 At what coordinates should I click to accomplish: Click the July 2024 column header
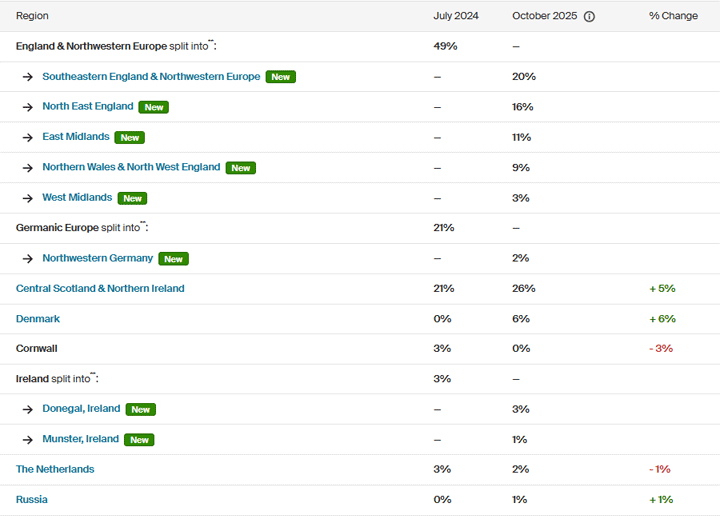(x=456, y=16)
